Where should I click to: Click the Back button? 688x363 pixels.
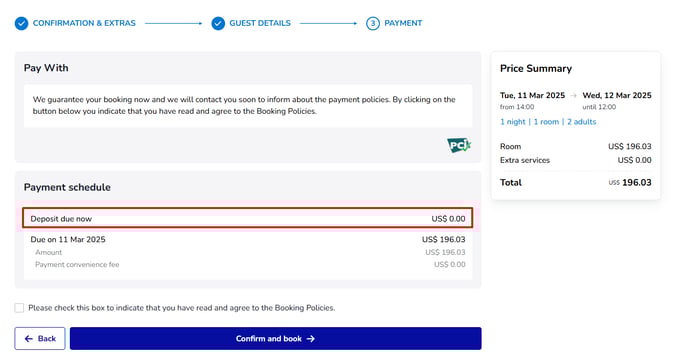[x=40, y=338]
